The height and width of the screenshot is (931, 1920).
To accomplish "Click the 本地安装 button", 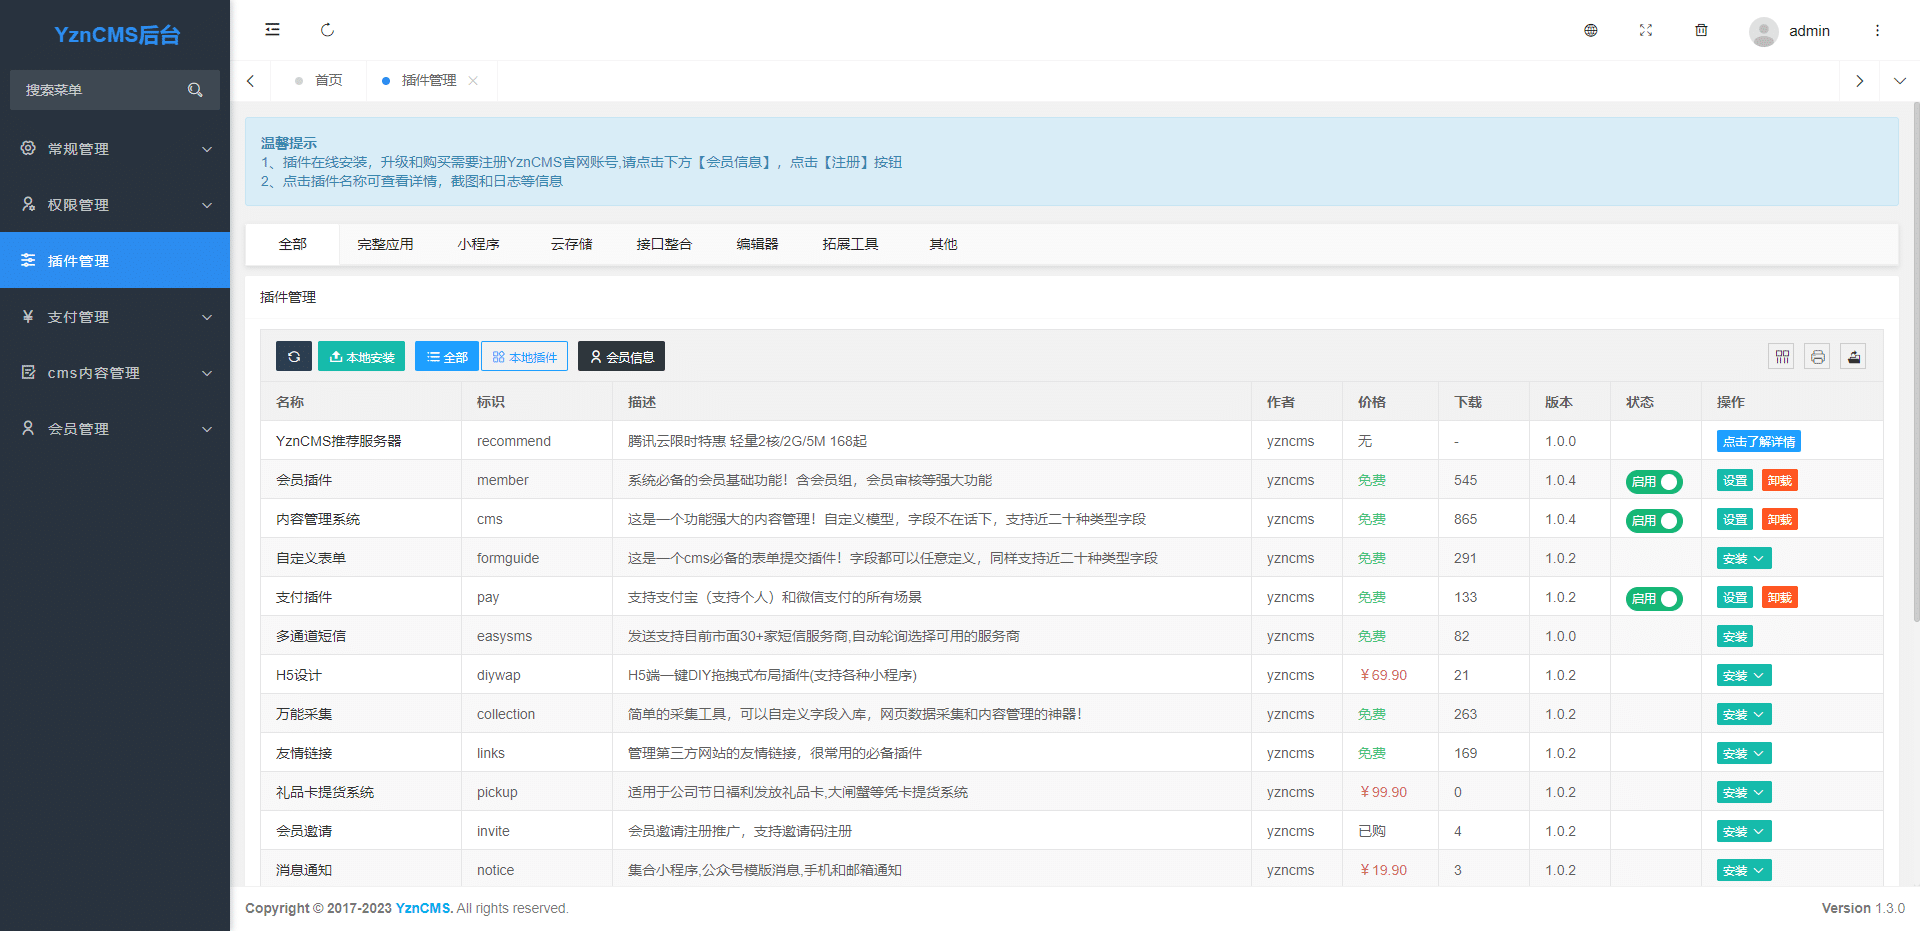I will pos(361,356).
